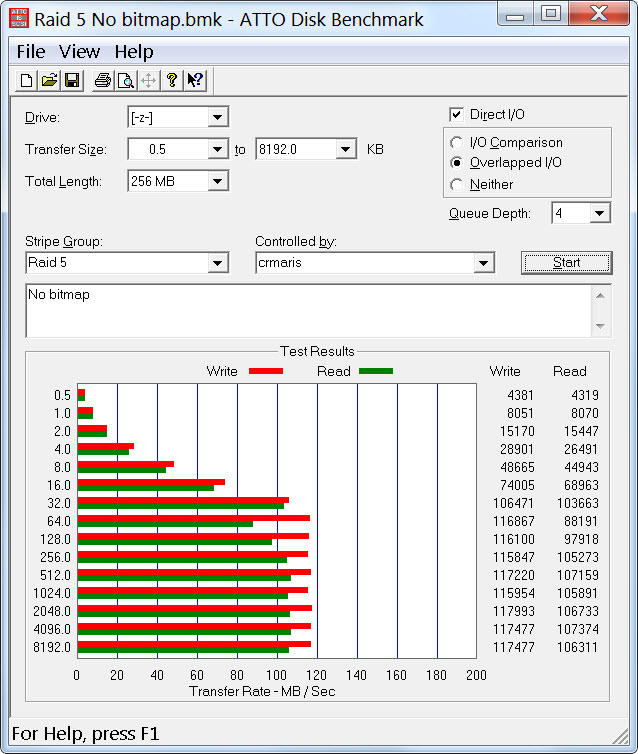Click the status bar text For Help, press F1
This screenshot has height=754, width=638.
pos(85,734)
